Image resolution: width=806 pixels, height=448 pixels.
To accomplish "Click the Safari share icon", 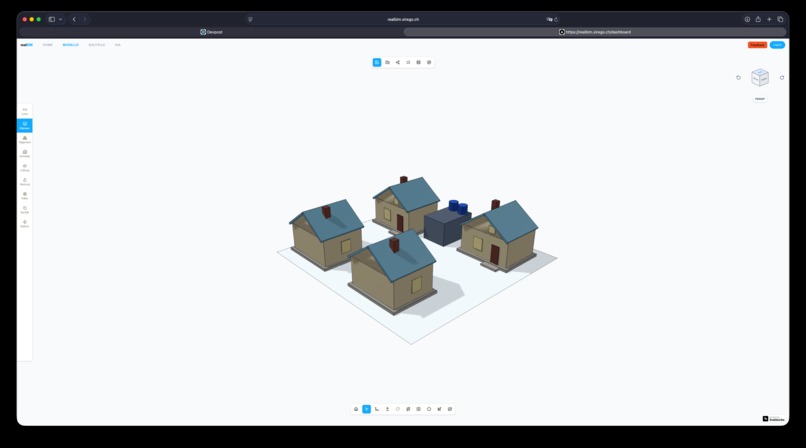I will [x=758, y=20].
